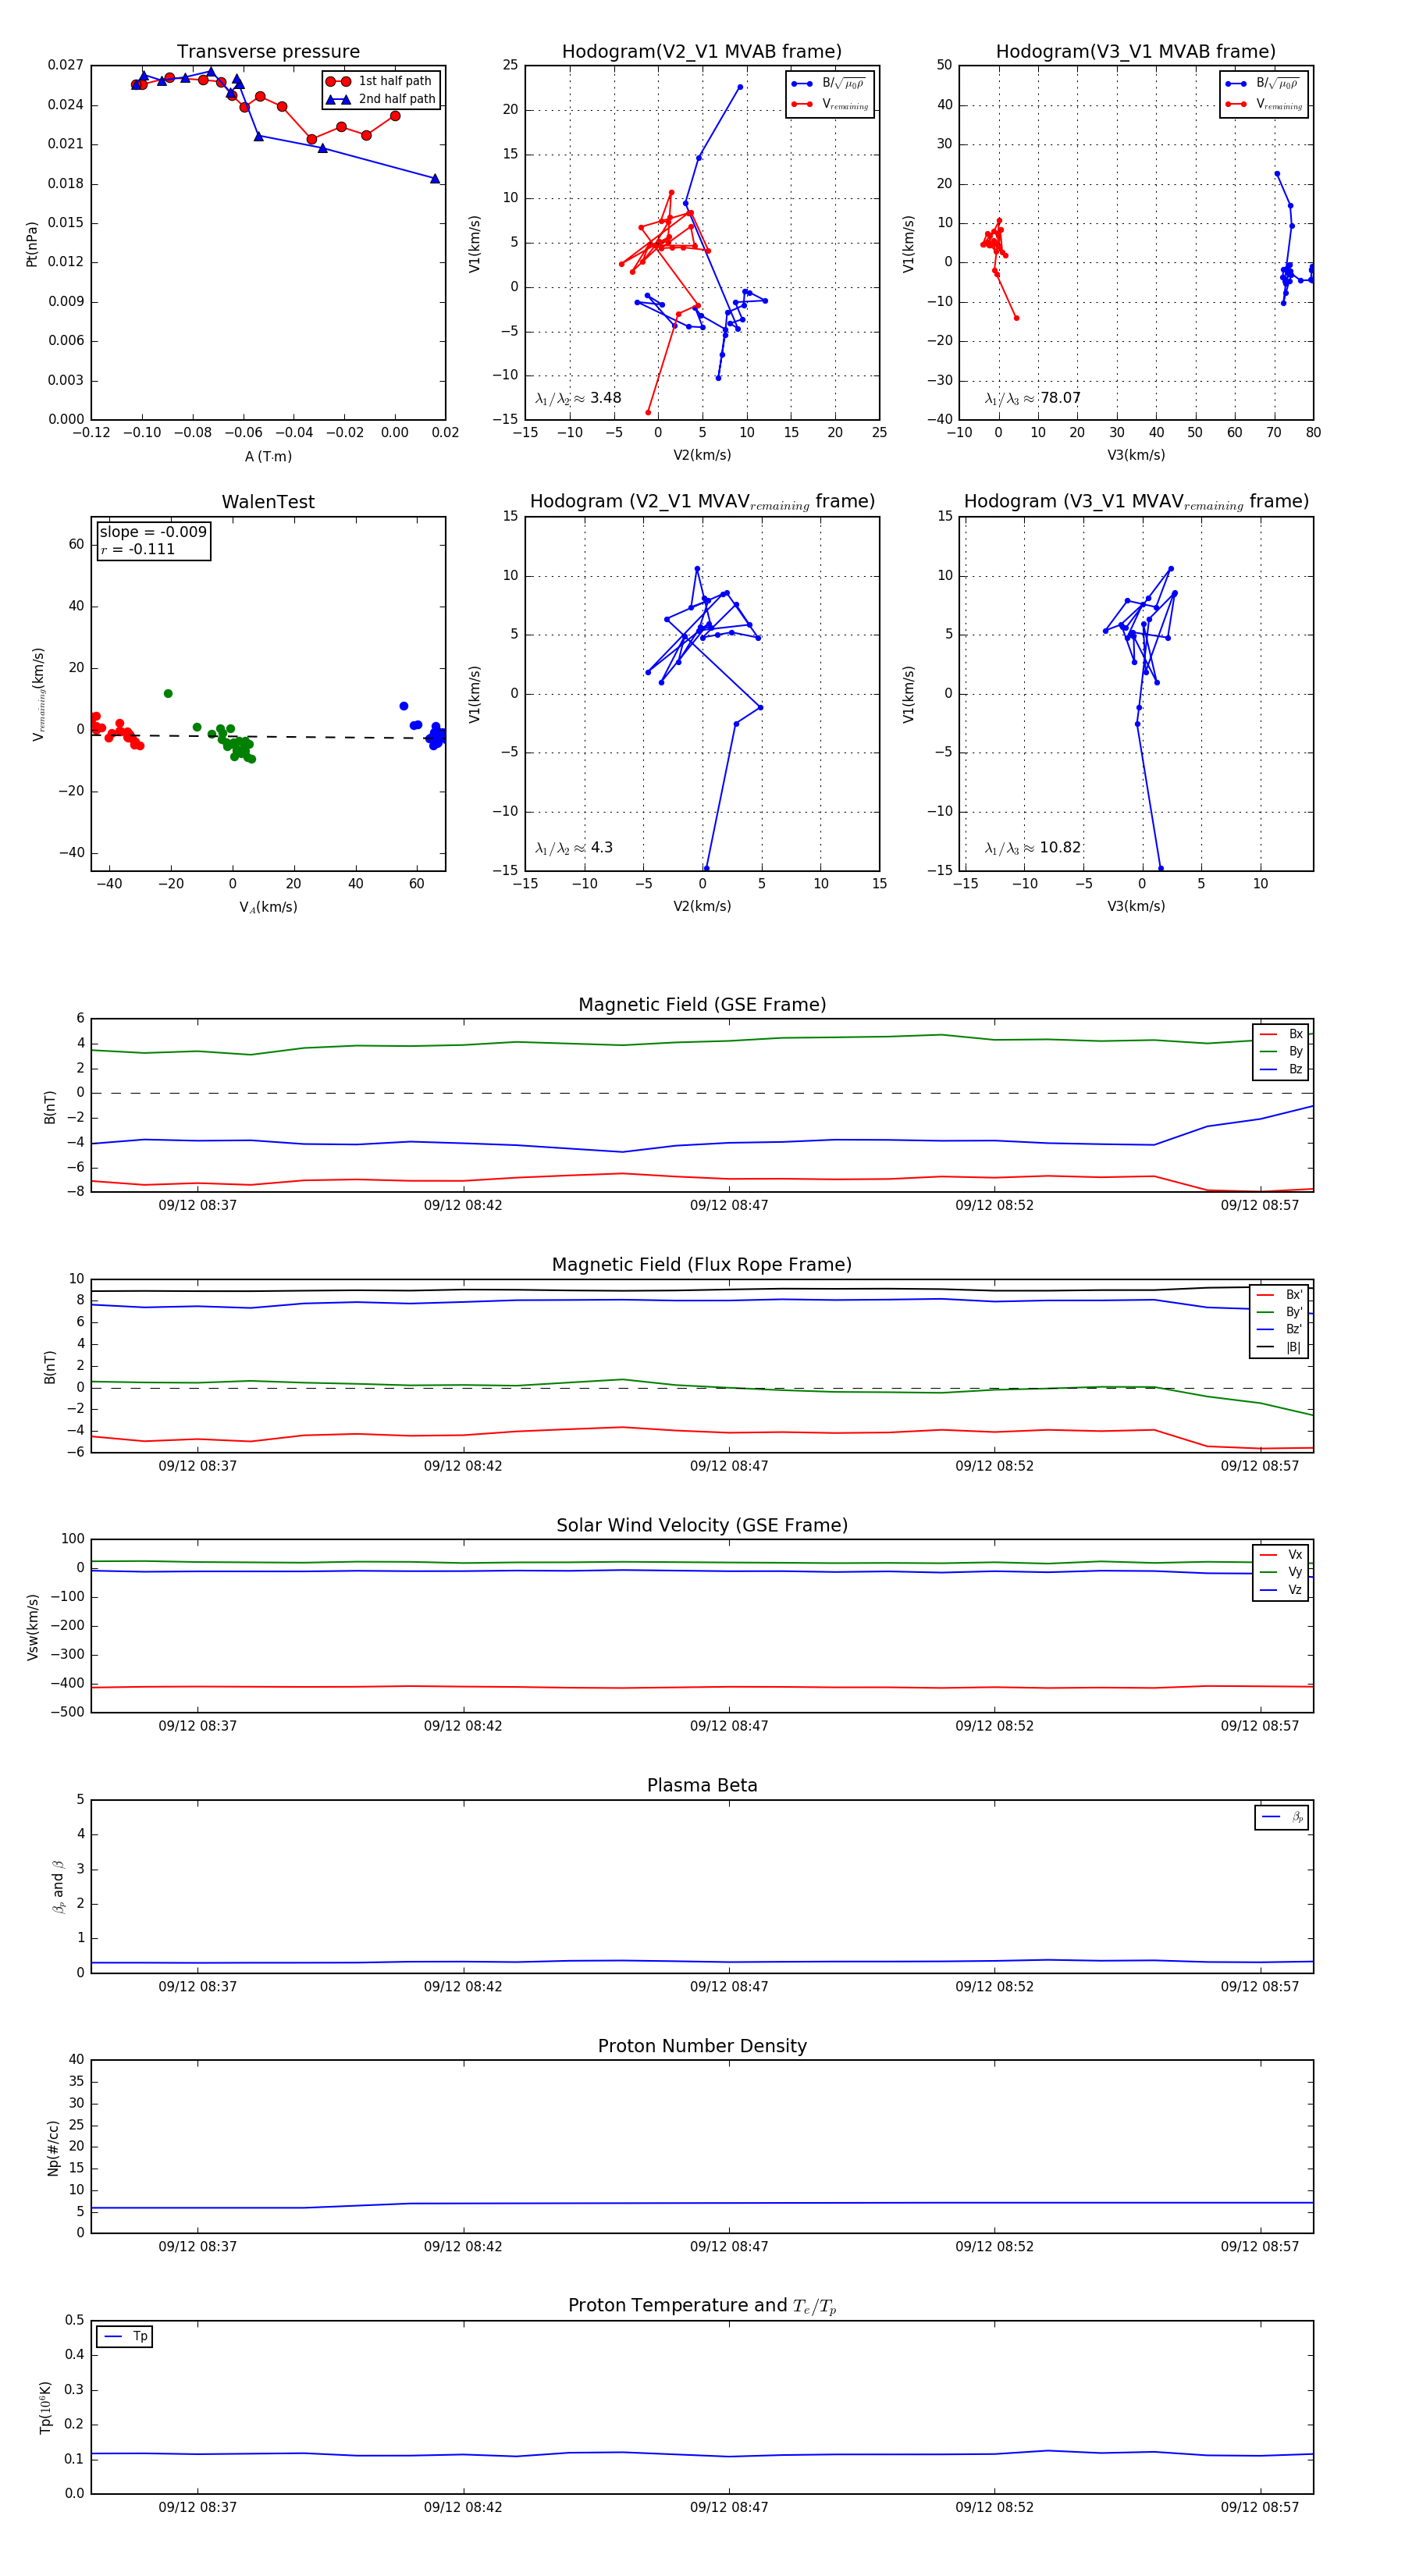Select the Bz' legend entry in flux rope plot
Screen dimensions: 1405x2576
tap(1280, 1330)
